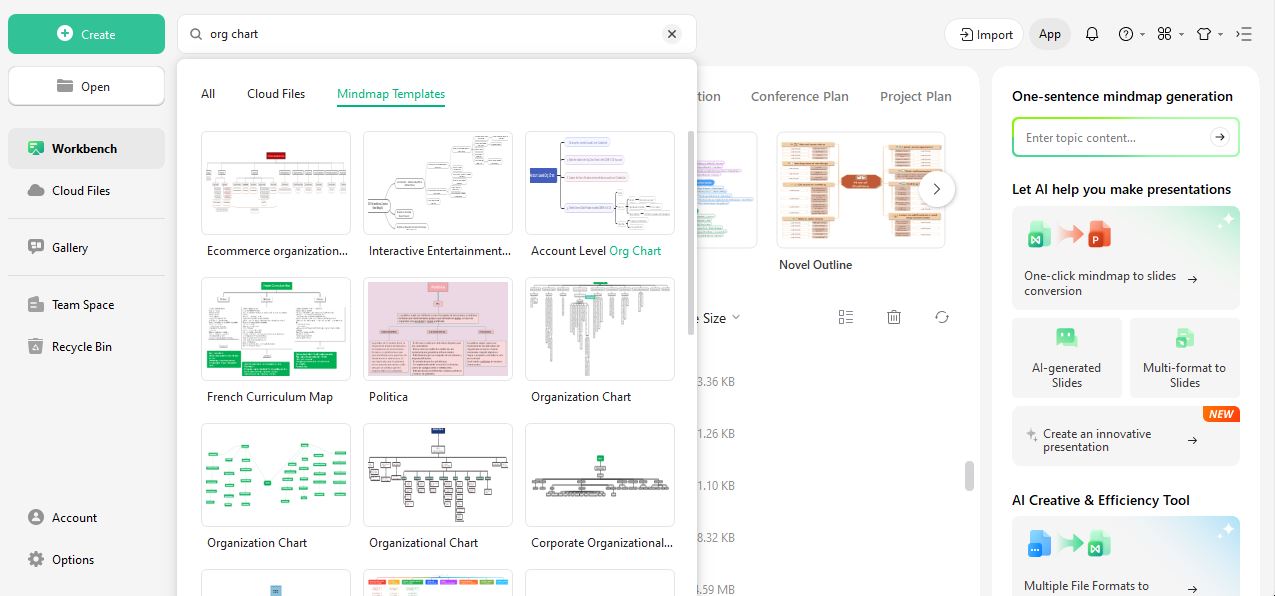Click the trash delete icon
This screenshot has width=1275, height=596.
pyautogui.click(x=894, y=317)
